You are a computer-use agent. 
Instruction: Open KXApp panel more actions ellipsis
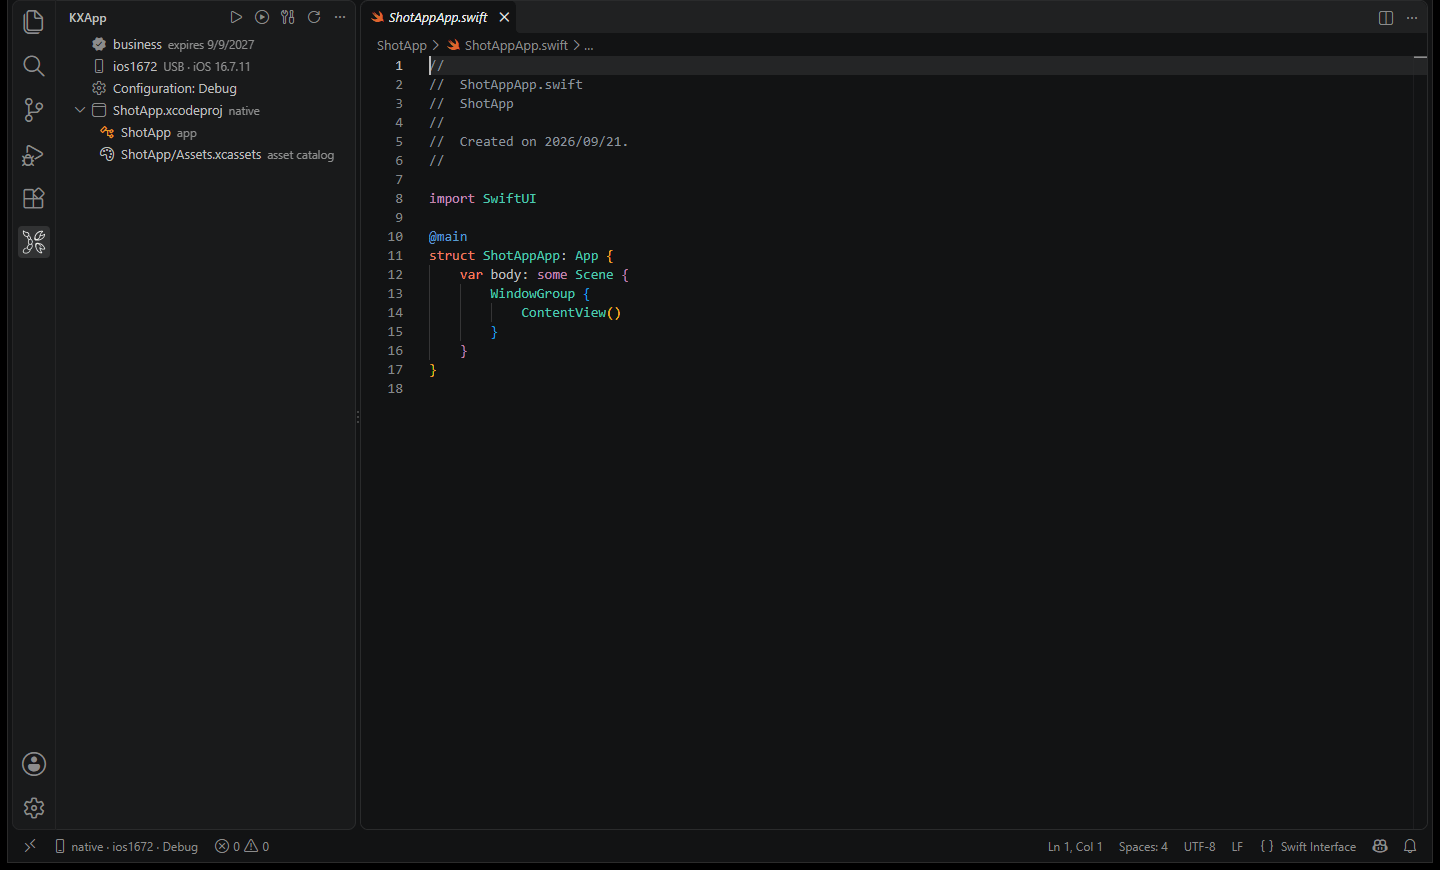340,17
